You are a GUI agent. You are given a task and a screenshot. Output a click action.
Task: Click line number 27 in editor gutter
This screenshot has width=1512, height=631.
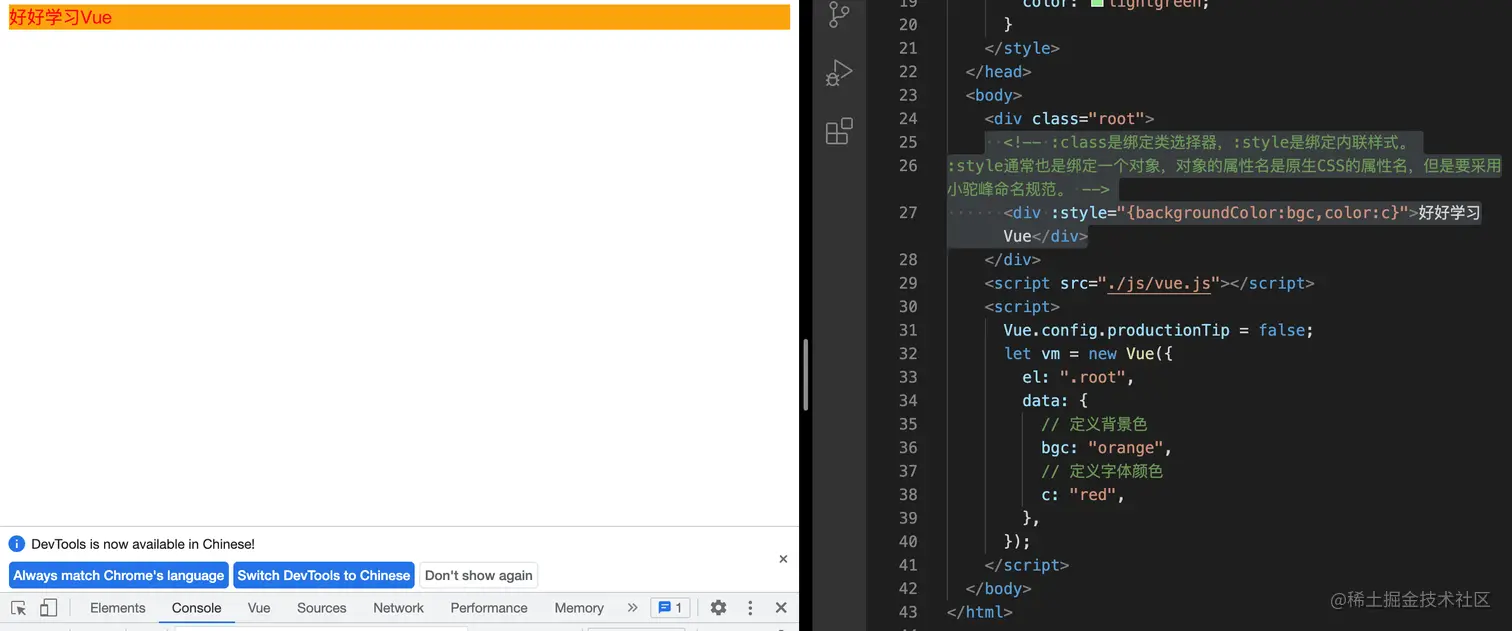[x=908, y=212]
